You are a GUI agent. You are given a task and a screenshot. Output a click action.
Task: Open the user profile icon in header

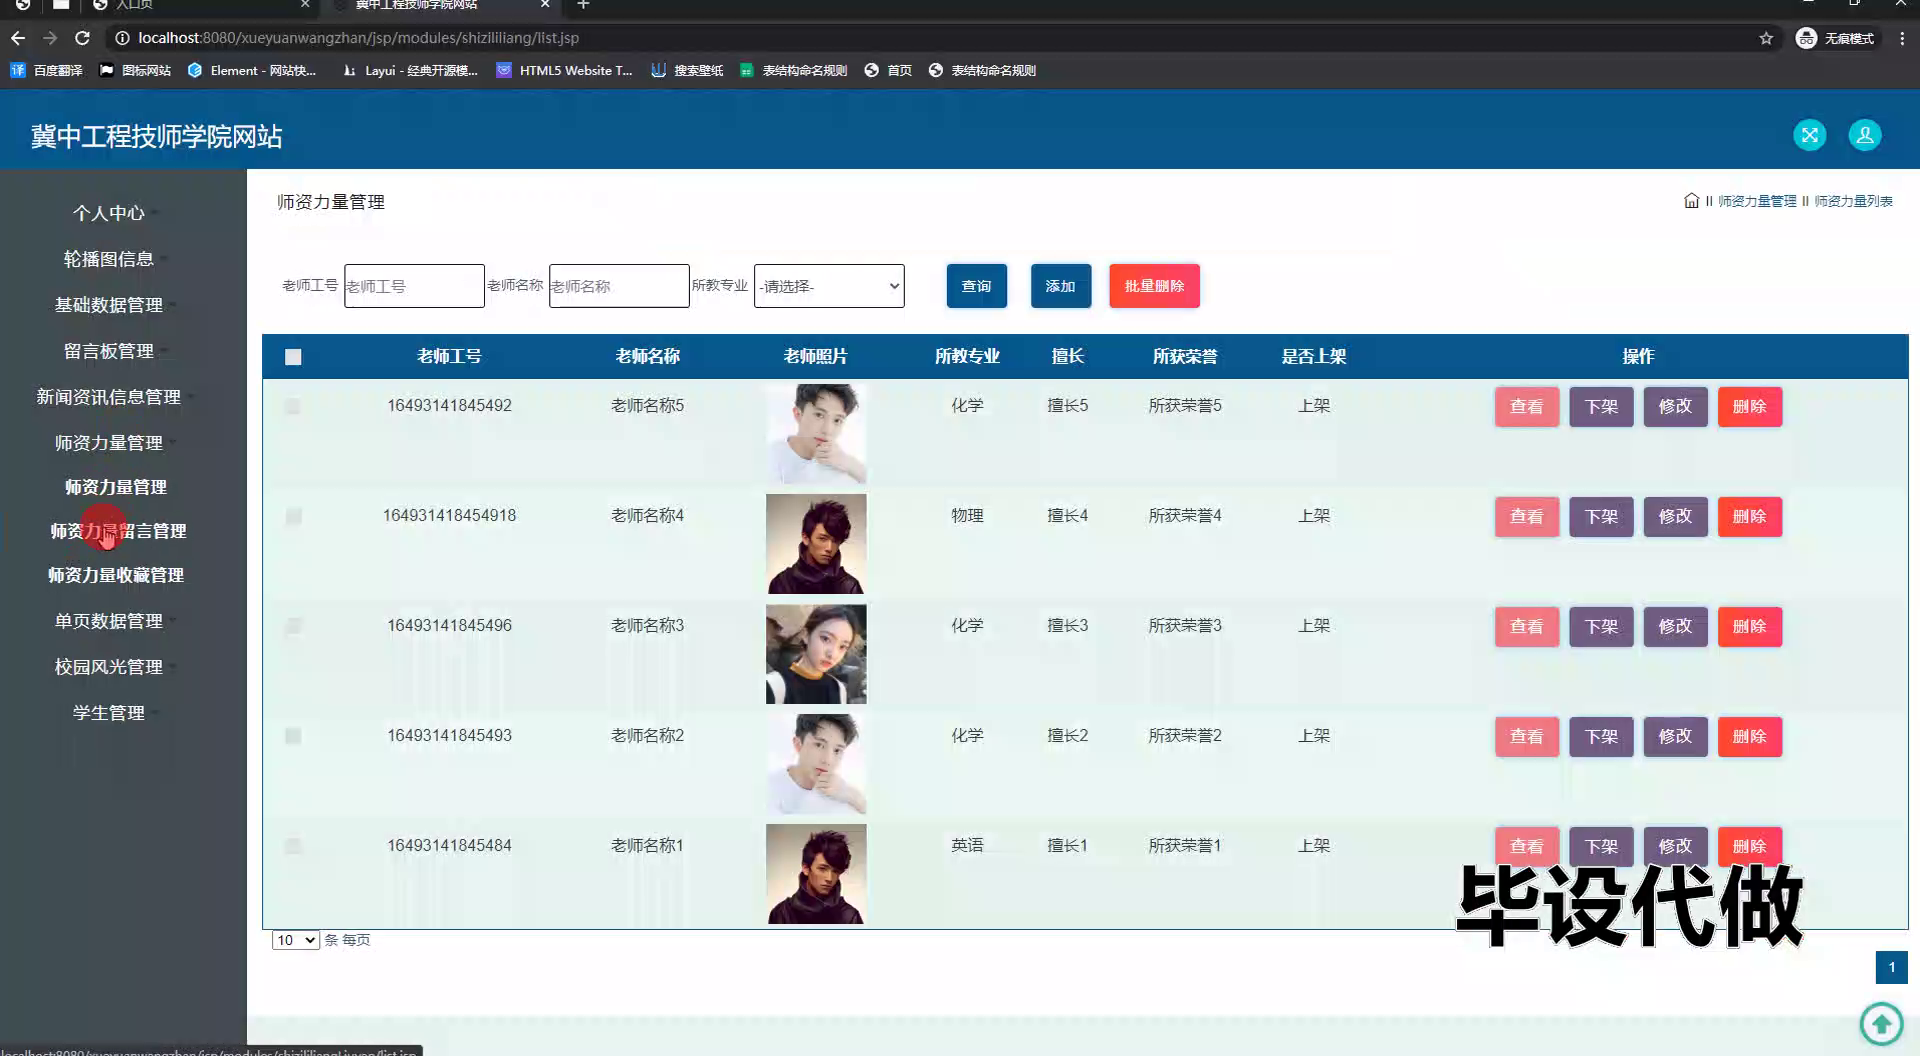1865,135
